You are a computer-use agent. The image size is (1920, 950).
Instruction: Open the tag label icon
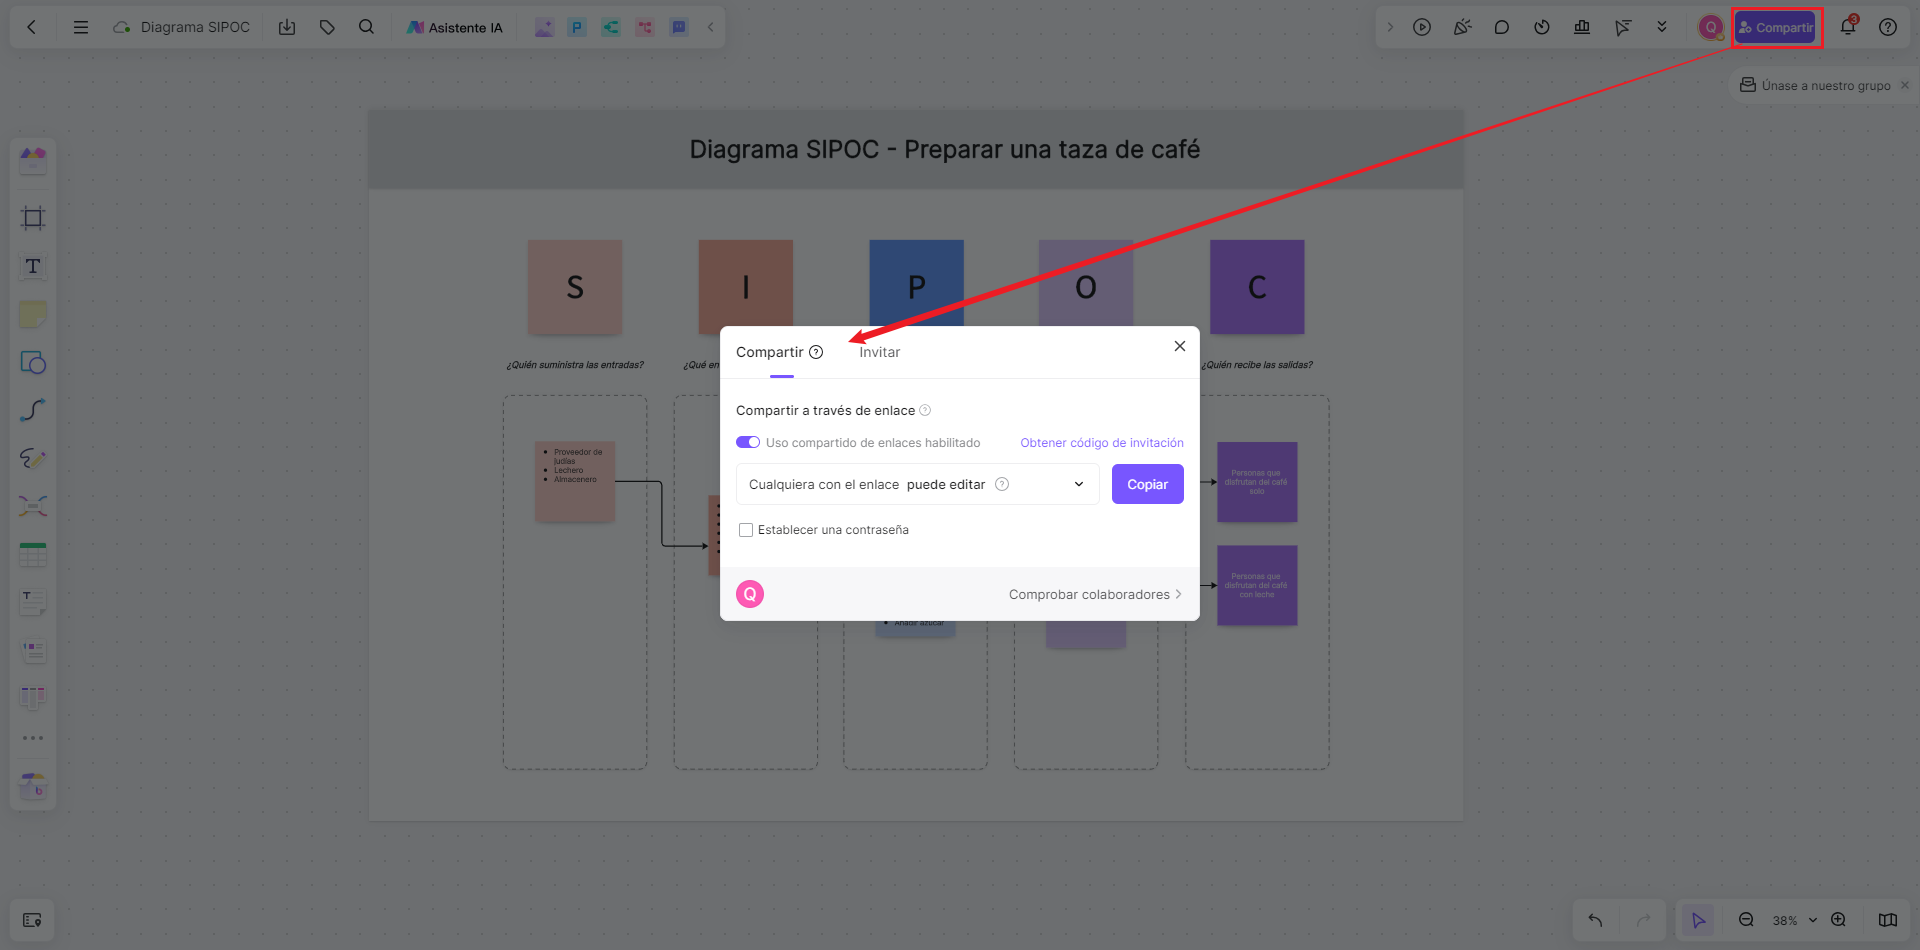[327, 27]
